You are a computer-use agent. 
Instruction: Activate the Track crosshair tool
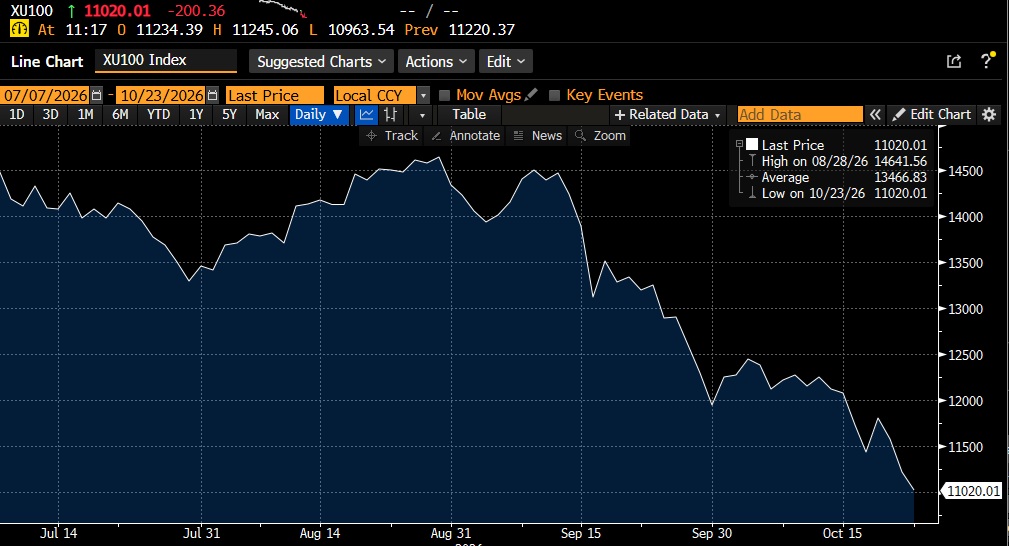pos(391,136)
